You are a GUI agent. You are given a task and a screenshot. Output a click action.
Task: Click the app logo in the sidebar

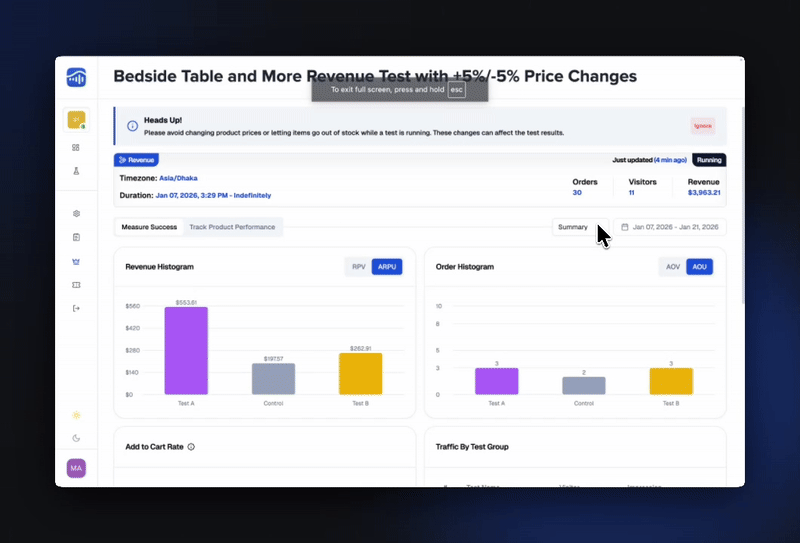pos(76,78)
